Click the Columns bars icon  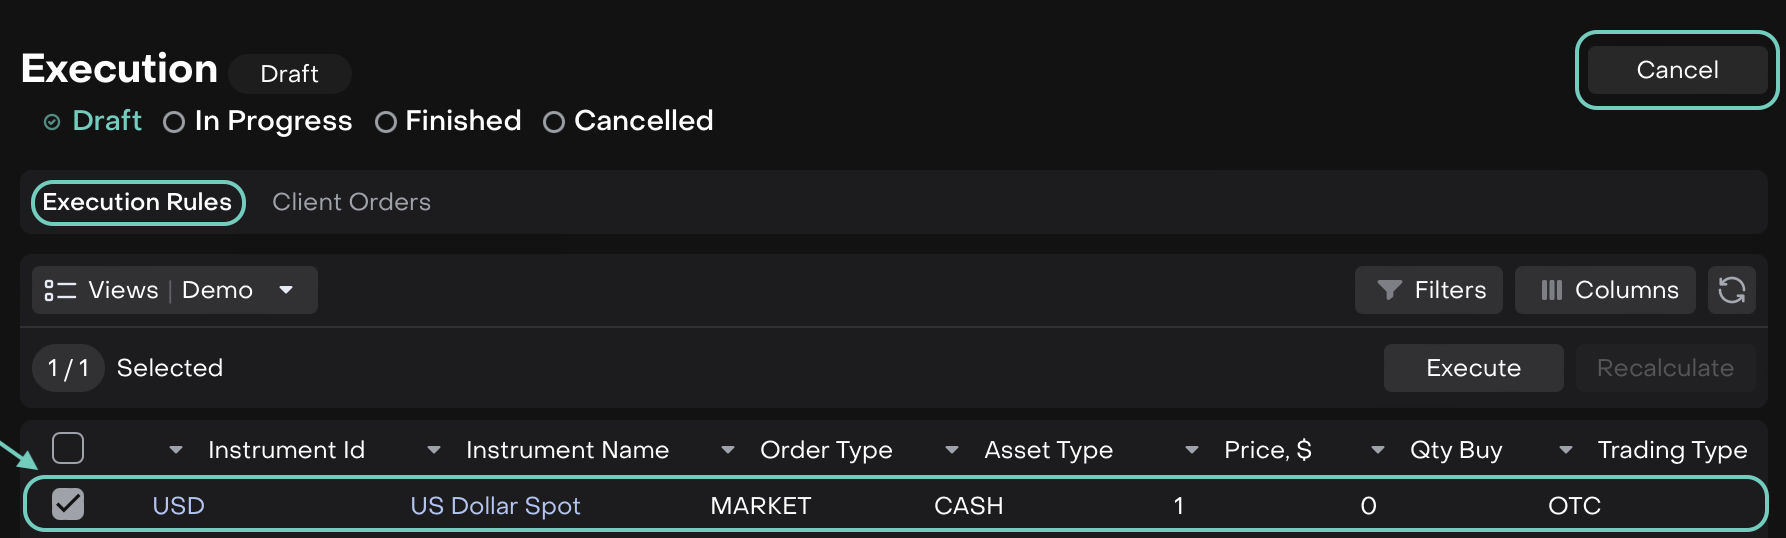[1551, 290]
